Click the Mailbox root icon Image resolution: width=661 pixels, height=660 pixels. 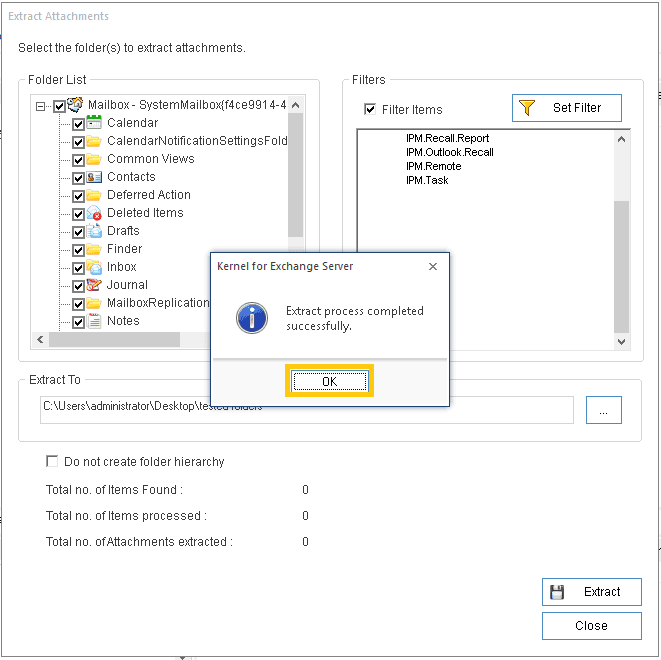(x=75, y=104)
